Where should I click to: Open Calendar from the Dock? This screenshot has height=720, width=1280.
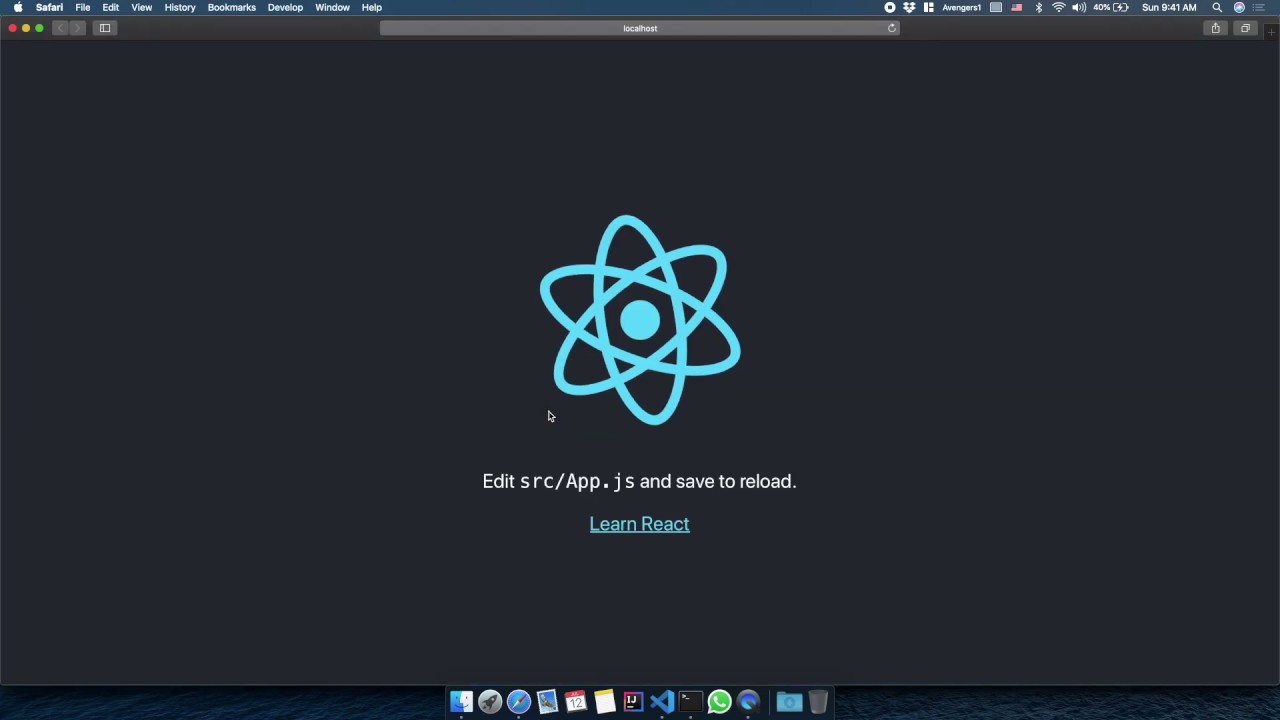pyautogui.click(x=575, y=702)
